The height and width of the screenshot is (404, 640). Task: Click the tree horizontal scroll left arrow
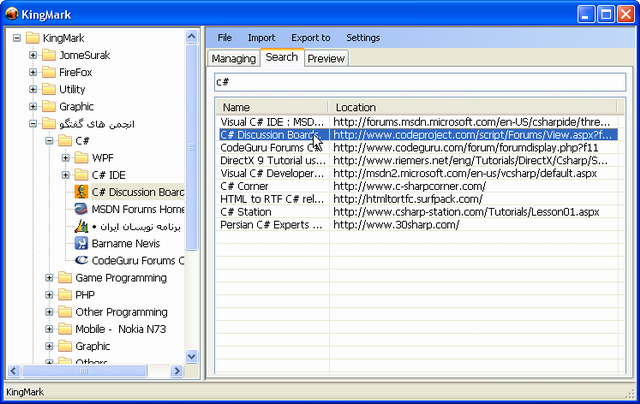(x=13, y=371)
